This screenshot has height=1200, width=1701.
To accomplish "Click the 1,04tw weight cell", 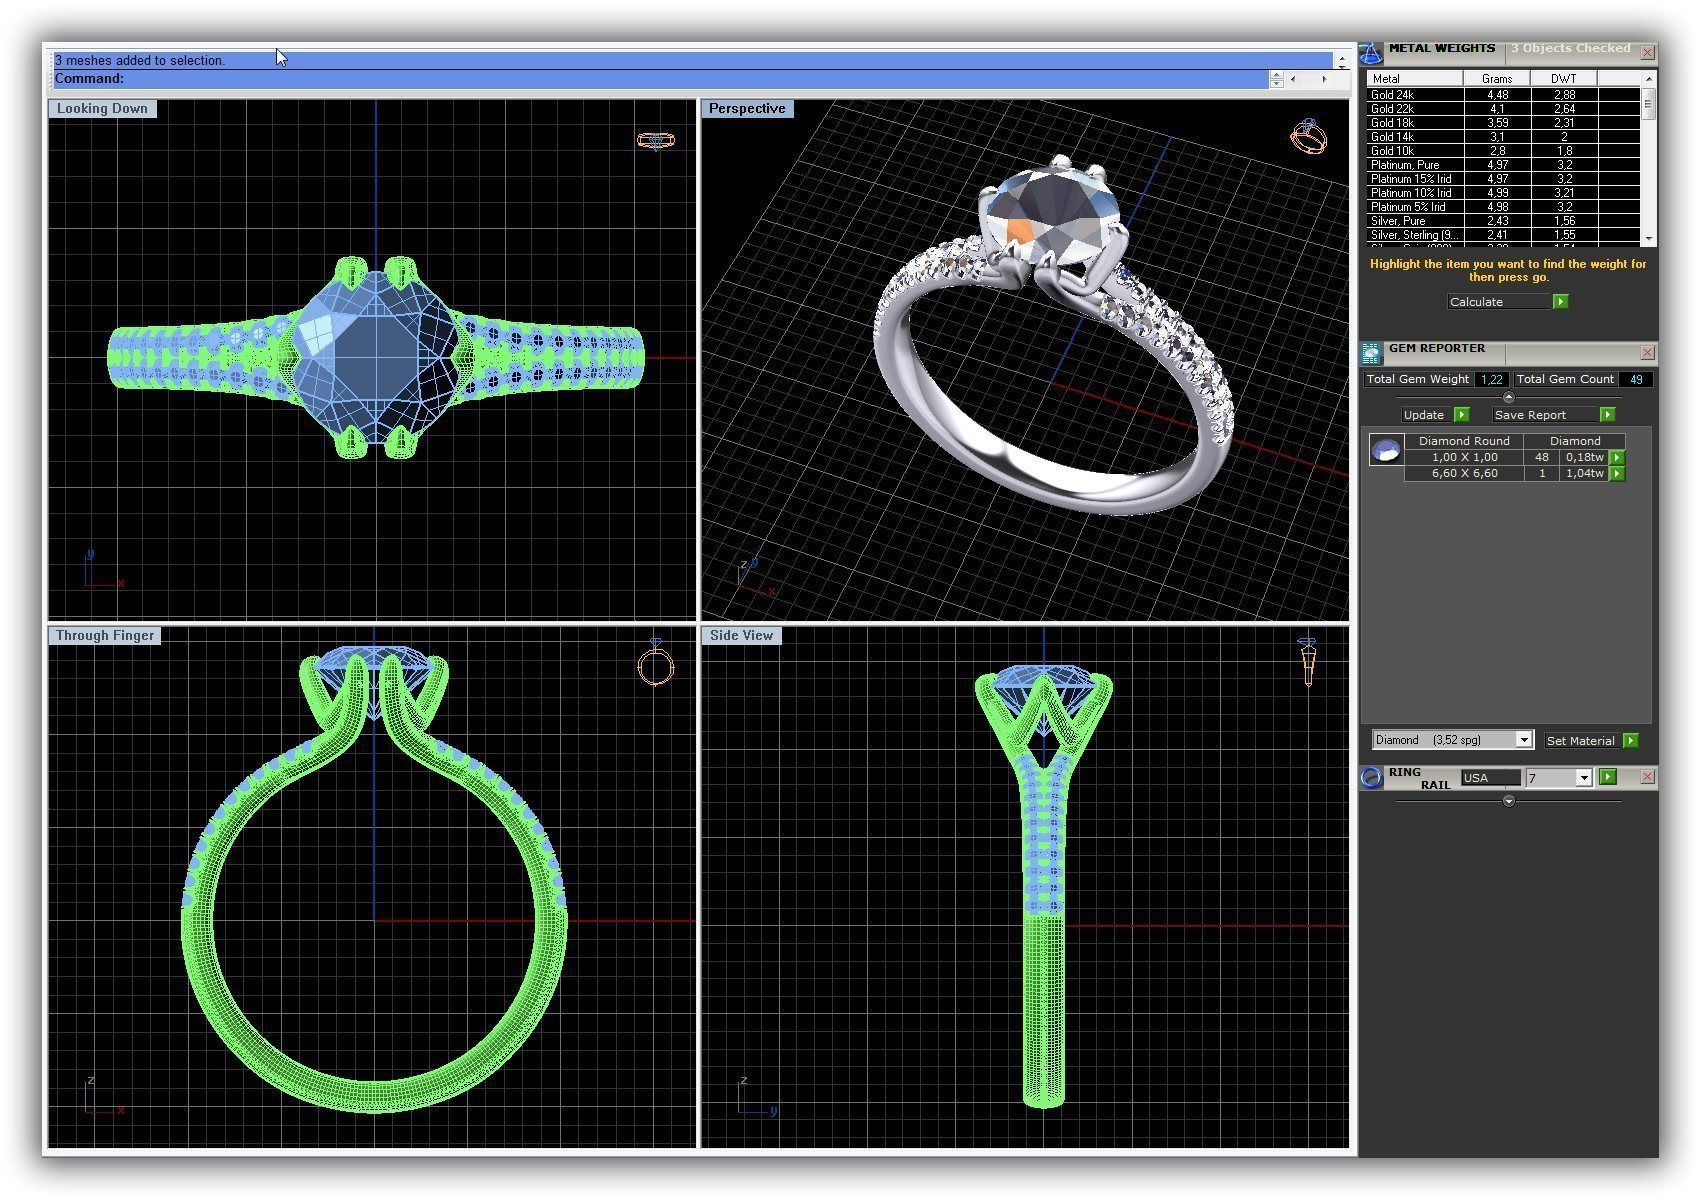I will point(1584,473).
